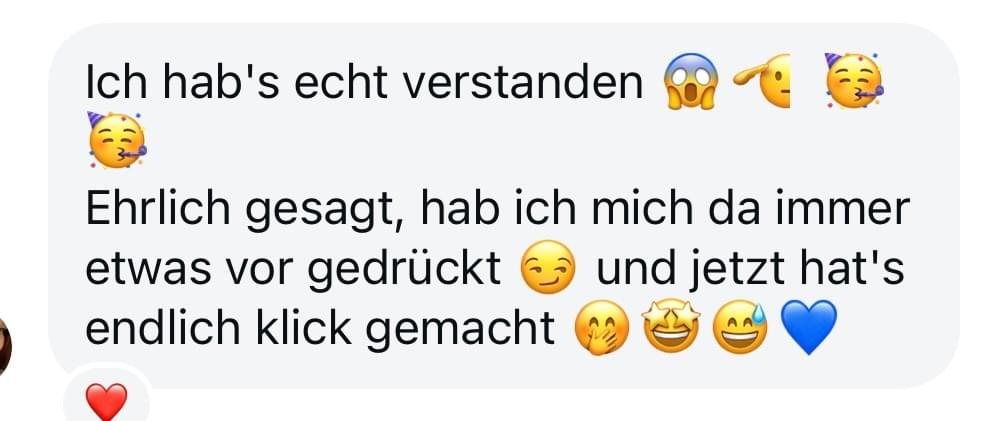Click the party face emoji on the second line
This screenshot has width=989, height=421.
pyautogui.click(x=116, y=141)
